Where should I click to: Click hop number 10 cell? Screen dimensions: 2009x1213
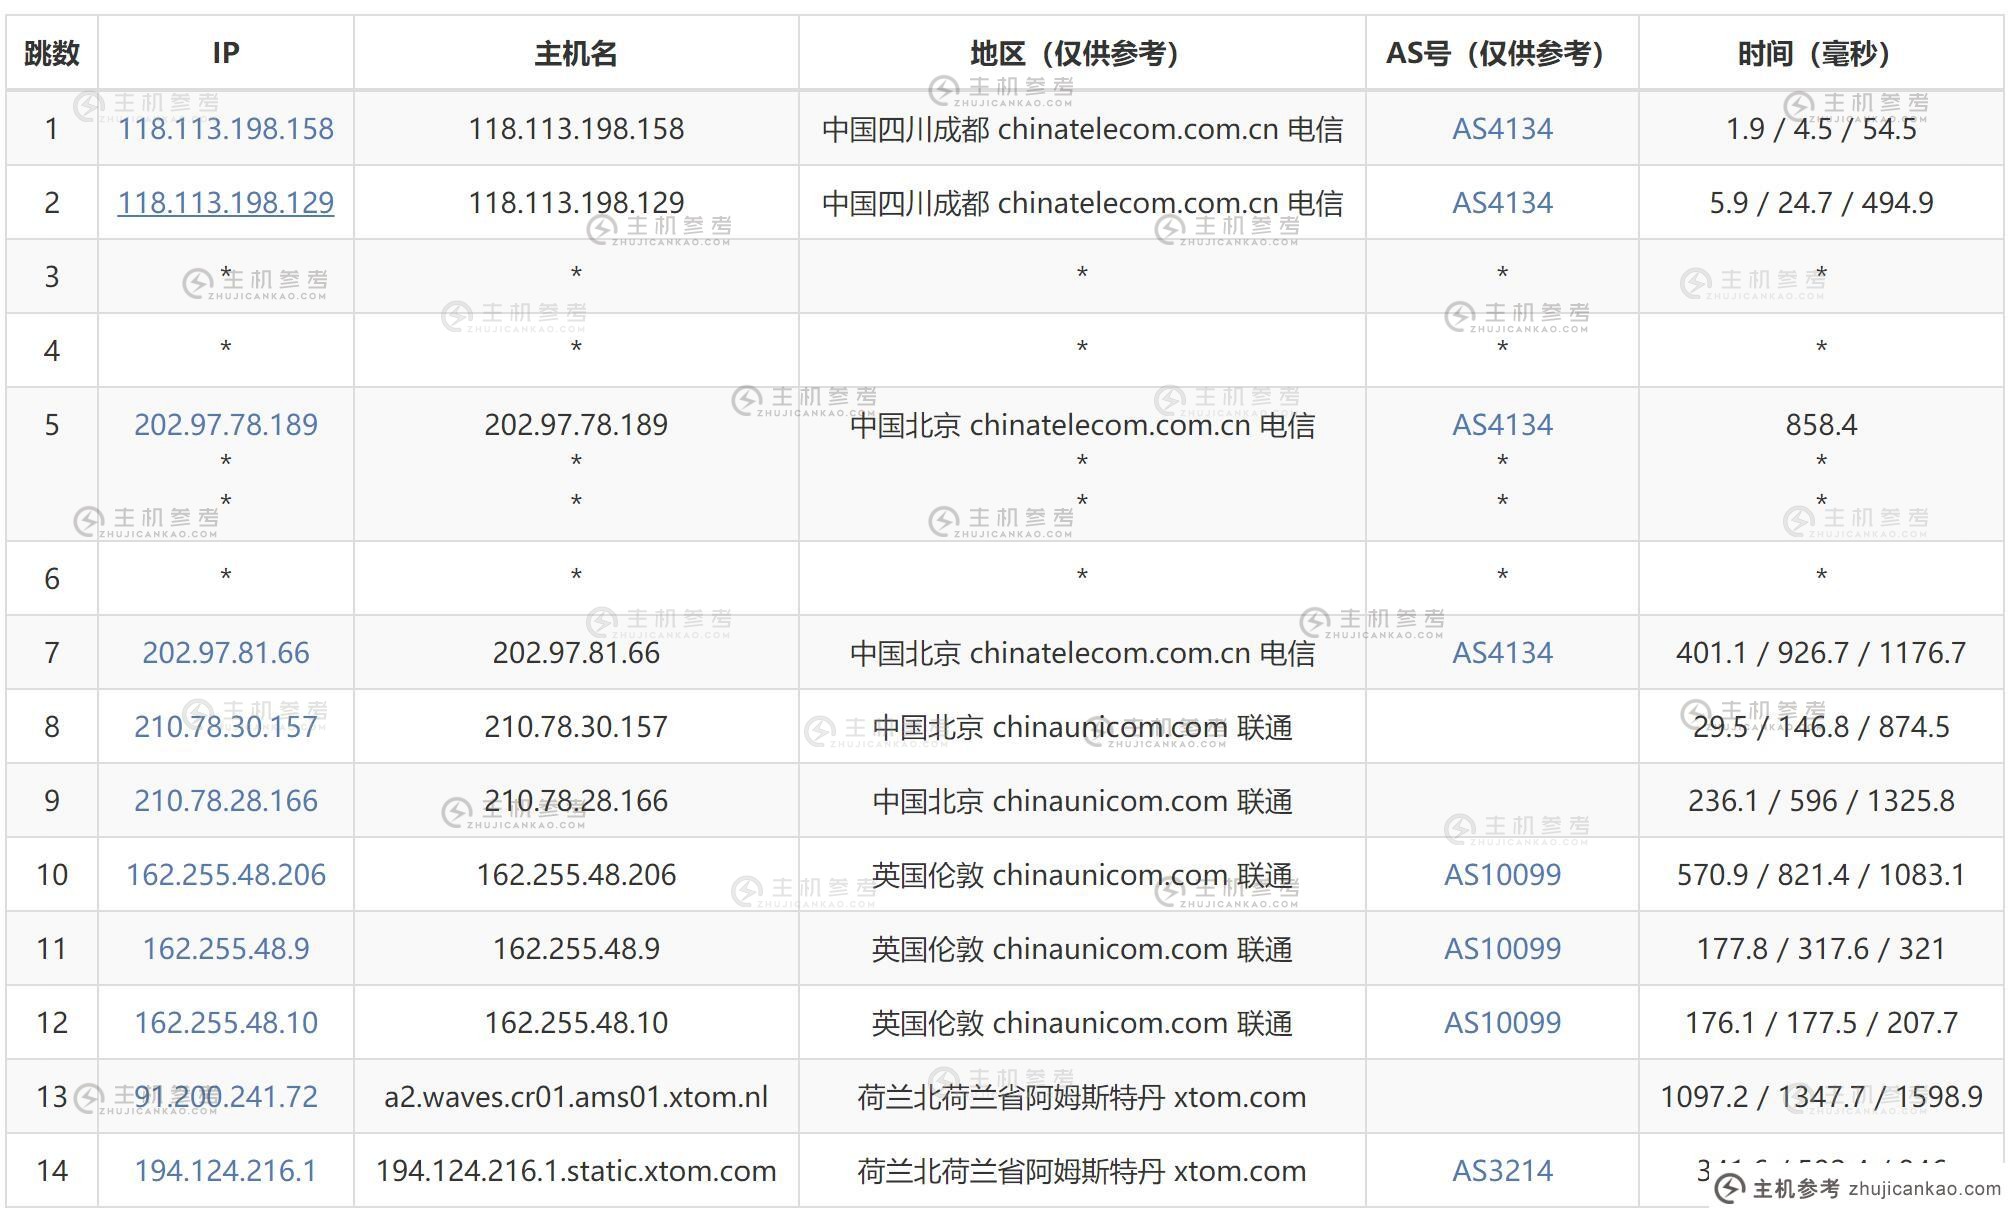pyautogui.click(x=52, y=875)
